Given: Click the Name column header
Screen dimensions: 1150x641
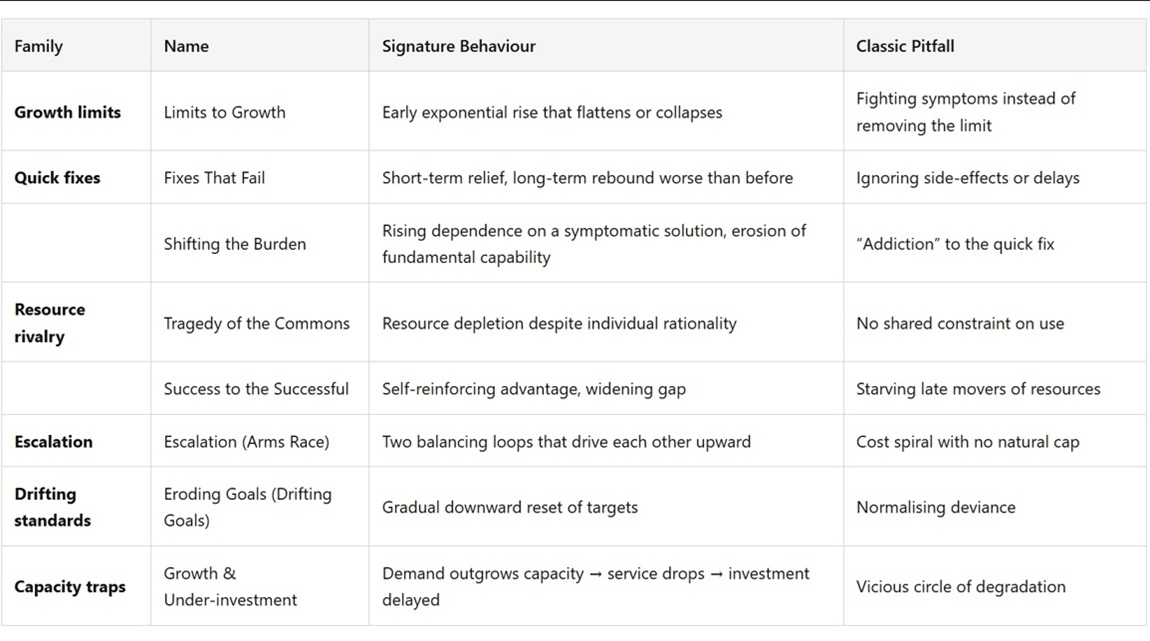Looking at the screenshot, I should tap(186, 46).
